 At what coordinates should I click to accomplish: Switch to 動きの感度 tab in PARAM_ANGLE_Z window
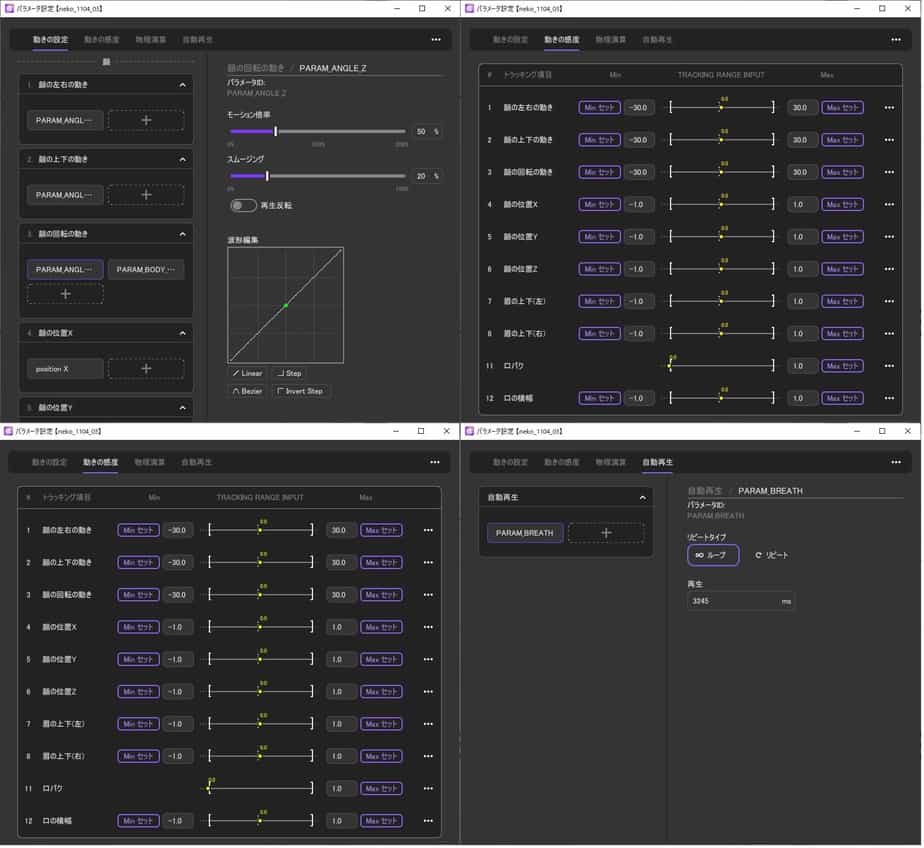point(101,39)
